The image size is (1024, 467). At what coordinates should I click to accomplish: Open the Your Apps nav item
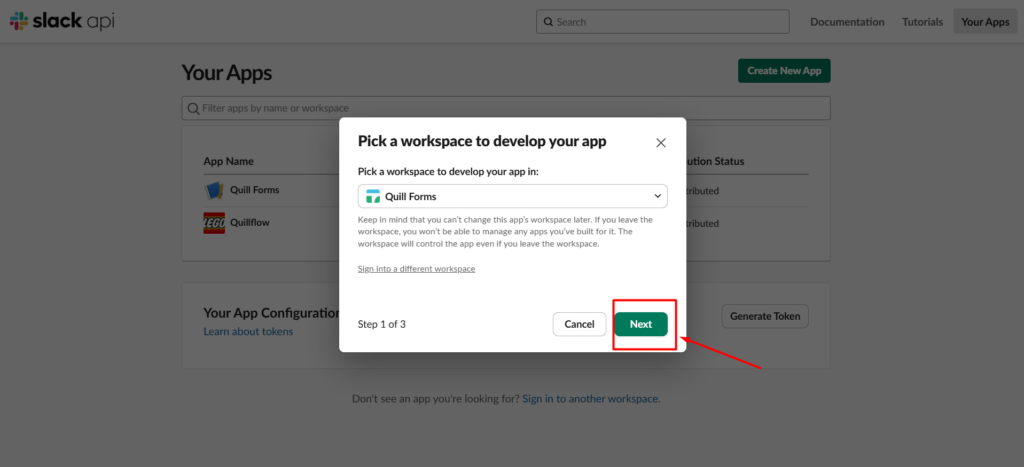985,22
